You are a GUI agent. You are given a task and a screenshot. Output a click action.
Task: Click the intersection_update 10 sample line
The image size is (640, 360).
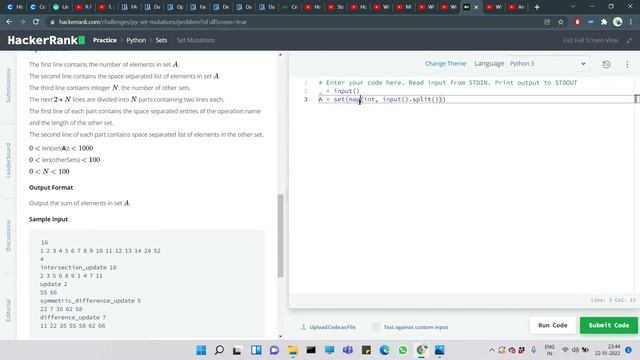tap(78, 267)
